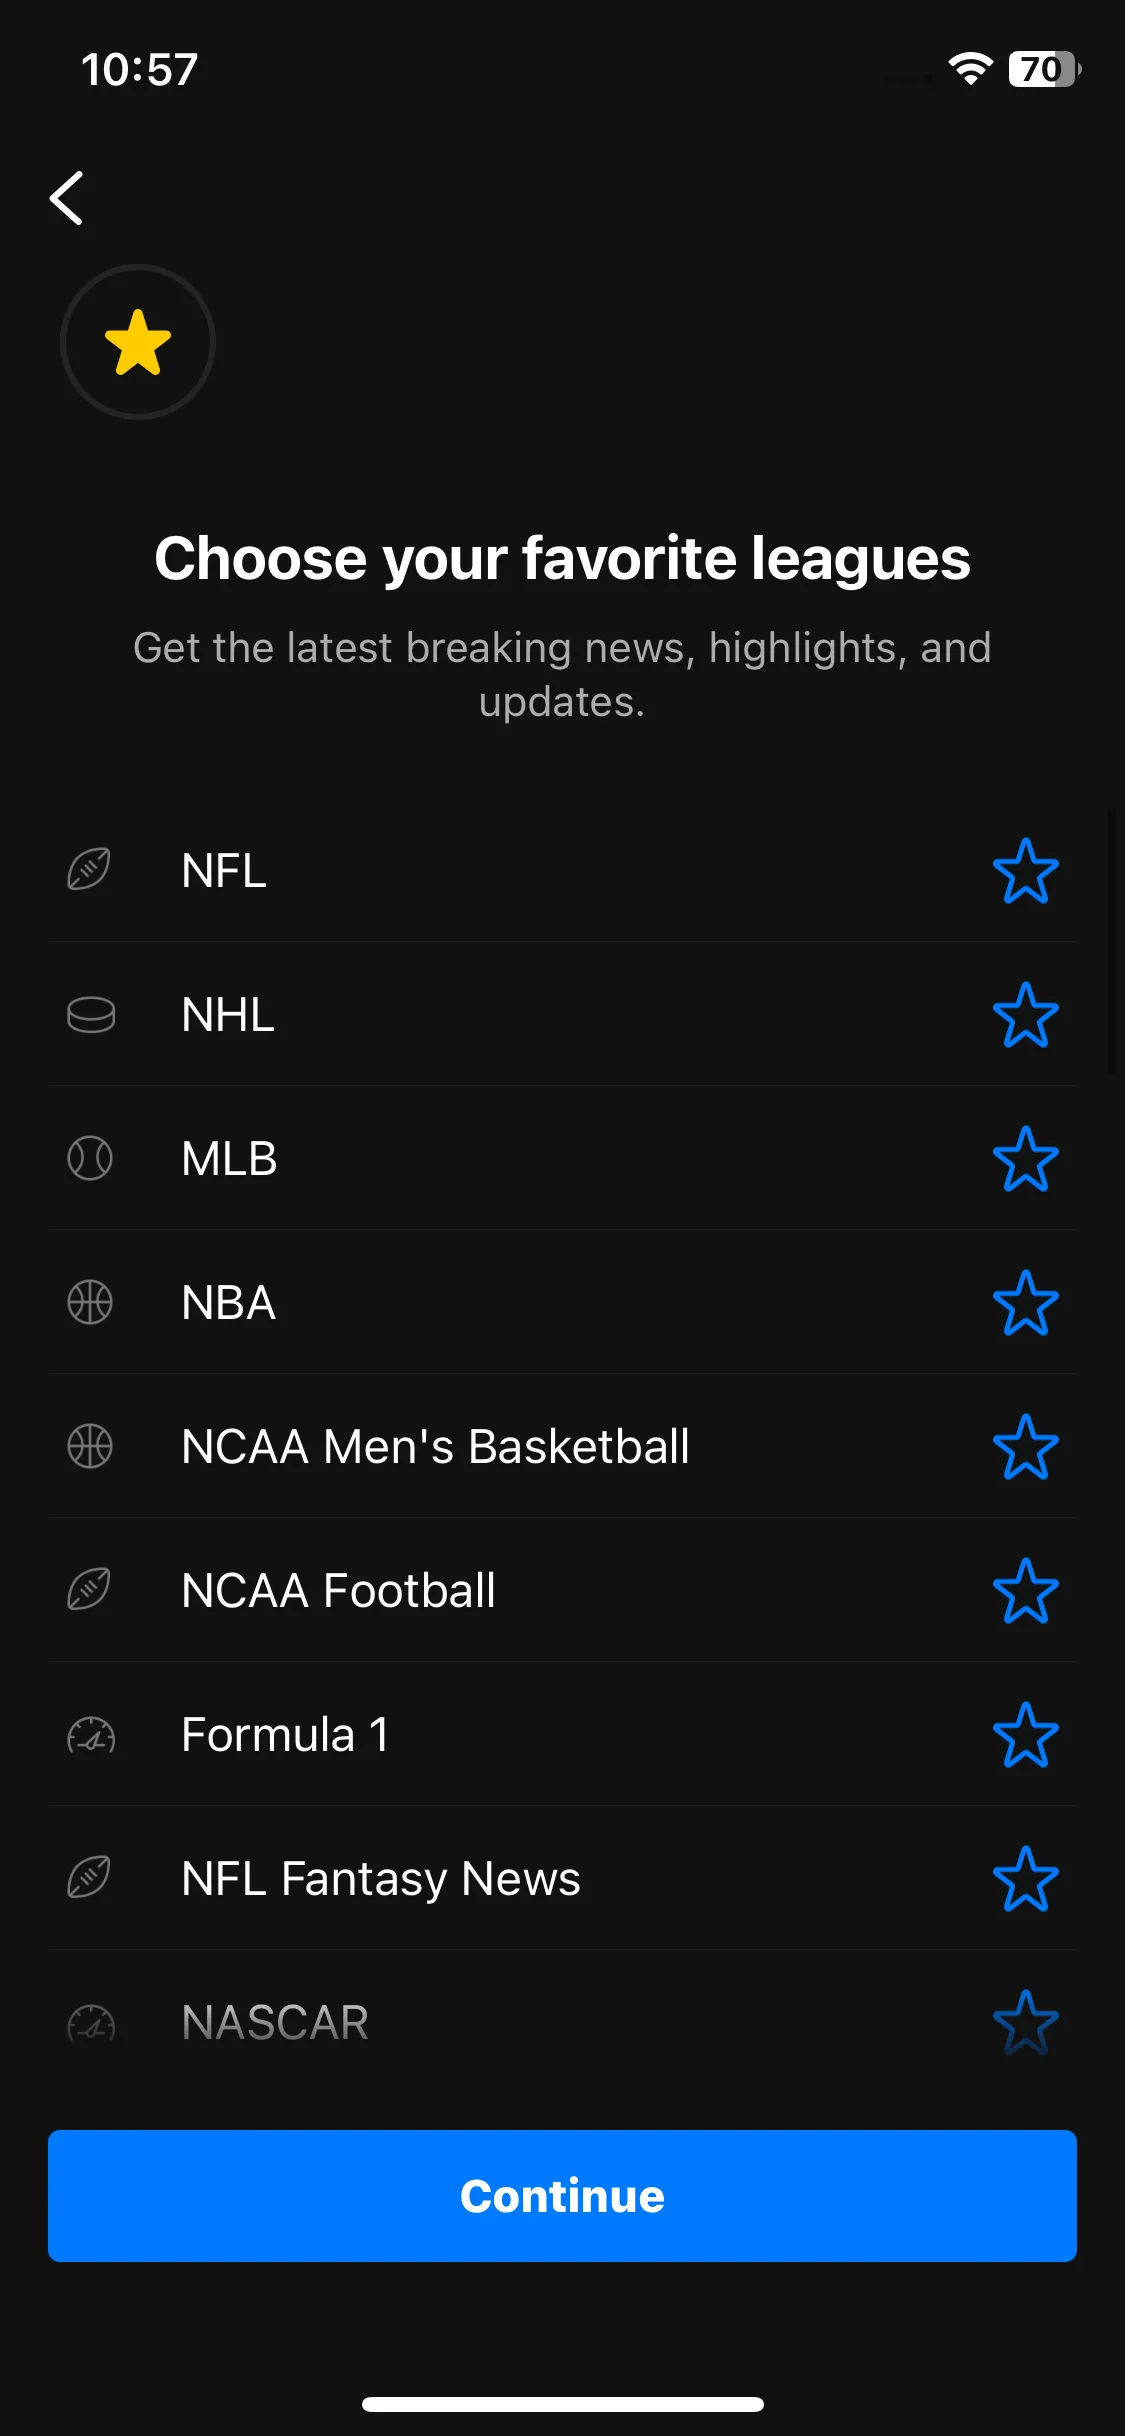Select the NCAA Football icon
Image resolution: width=1125 pixels, height=2436 pixels.
pos(89,1590)
